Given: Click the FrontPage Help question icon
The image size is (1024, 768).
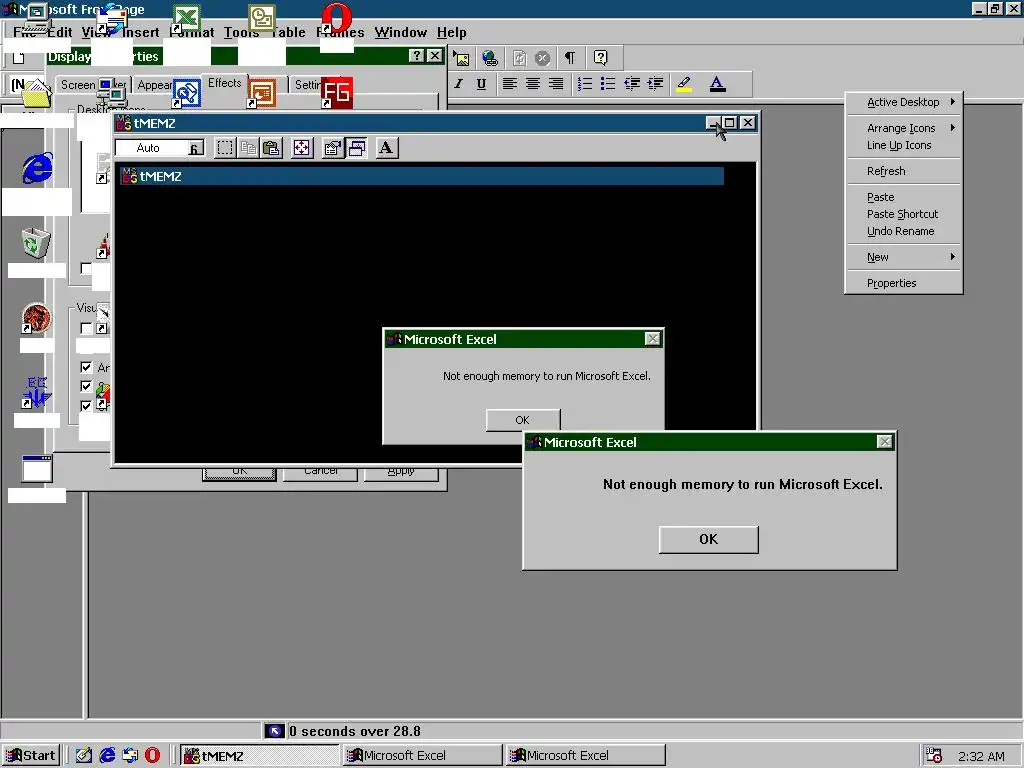Looking at the screenshot, I should pos(600,59).
